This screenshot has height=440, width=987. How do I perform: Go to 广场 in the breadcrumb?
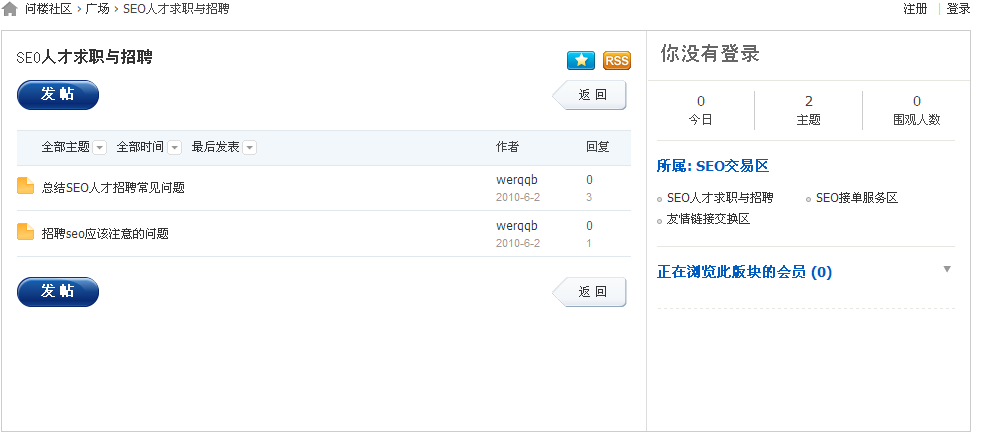tap(97, 9)
